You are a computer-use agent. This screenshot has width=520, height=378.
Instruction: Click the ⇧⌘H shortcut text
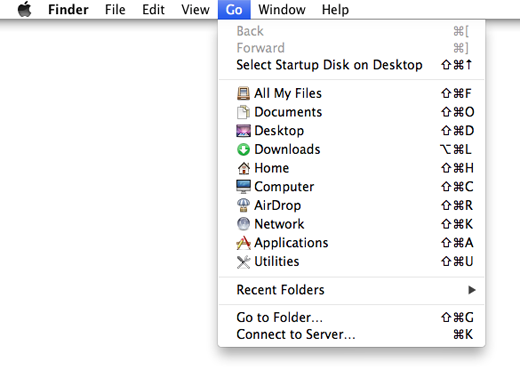click(457, 168)
